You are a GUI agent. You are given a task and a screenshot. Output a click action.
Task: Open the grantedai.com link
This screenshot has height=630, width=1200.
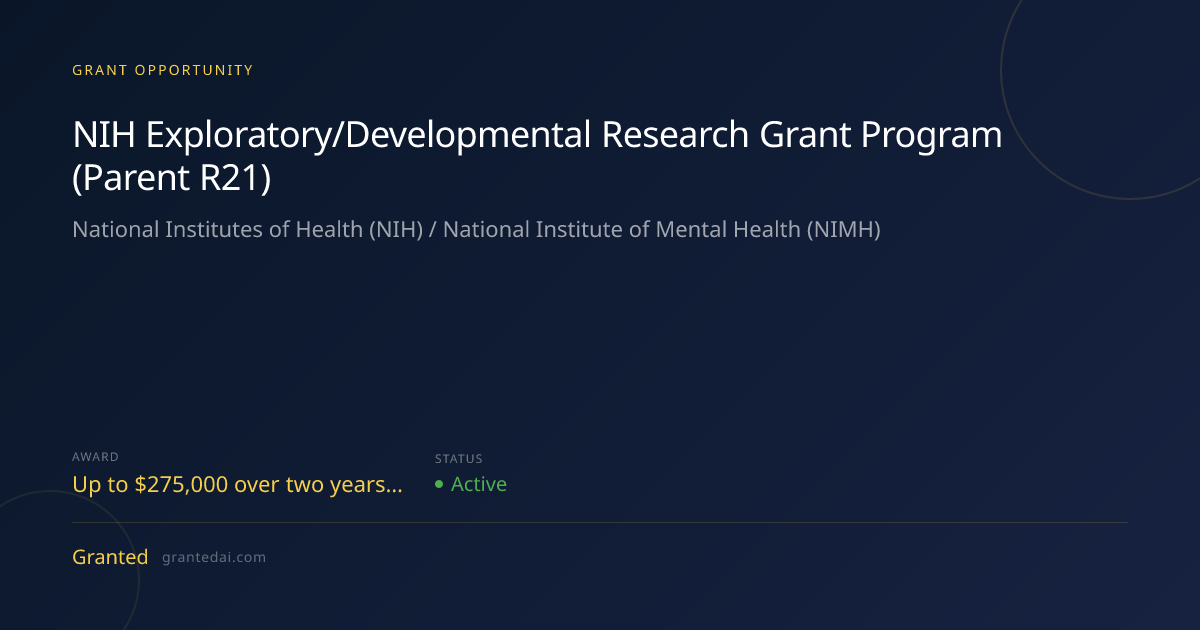point(214,558)
